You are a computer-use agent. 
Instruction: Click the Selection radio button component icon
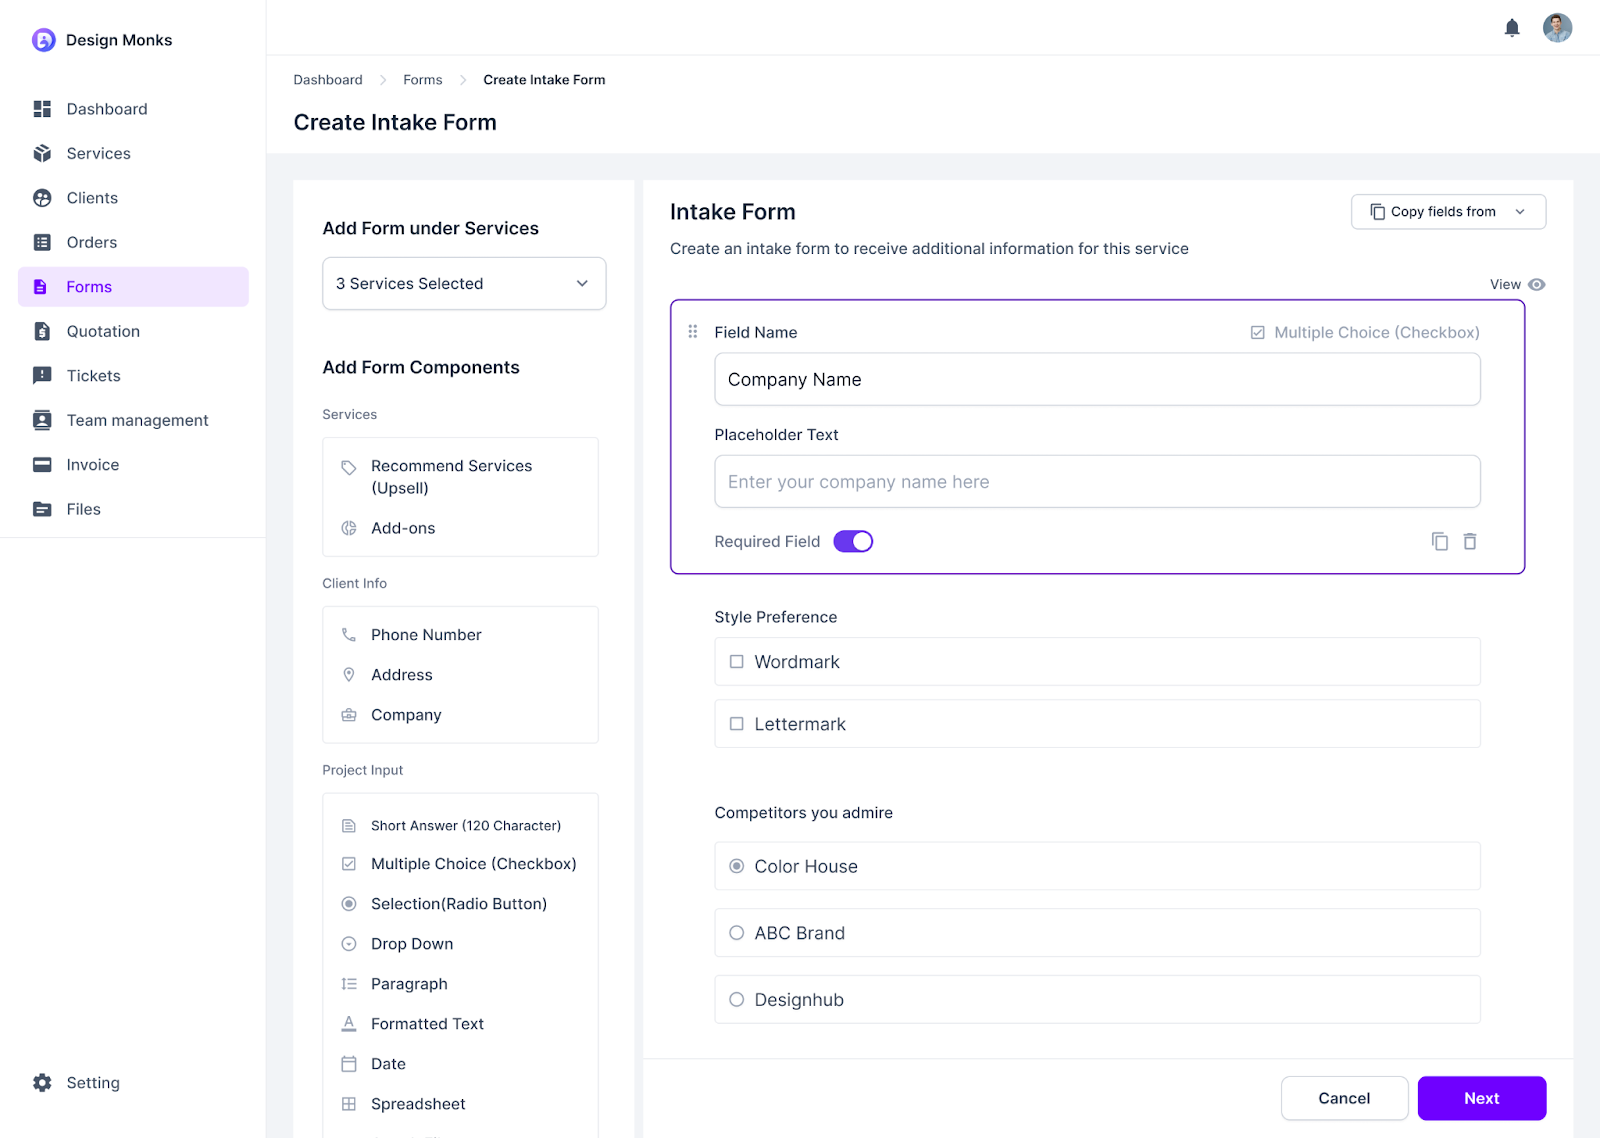[x=349, y=904]
